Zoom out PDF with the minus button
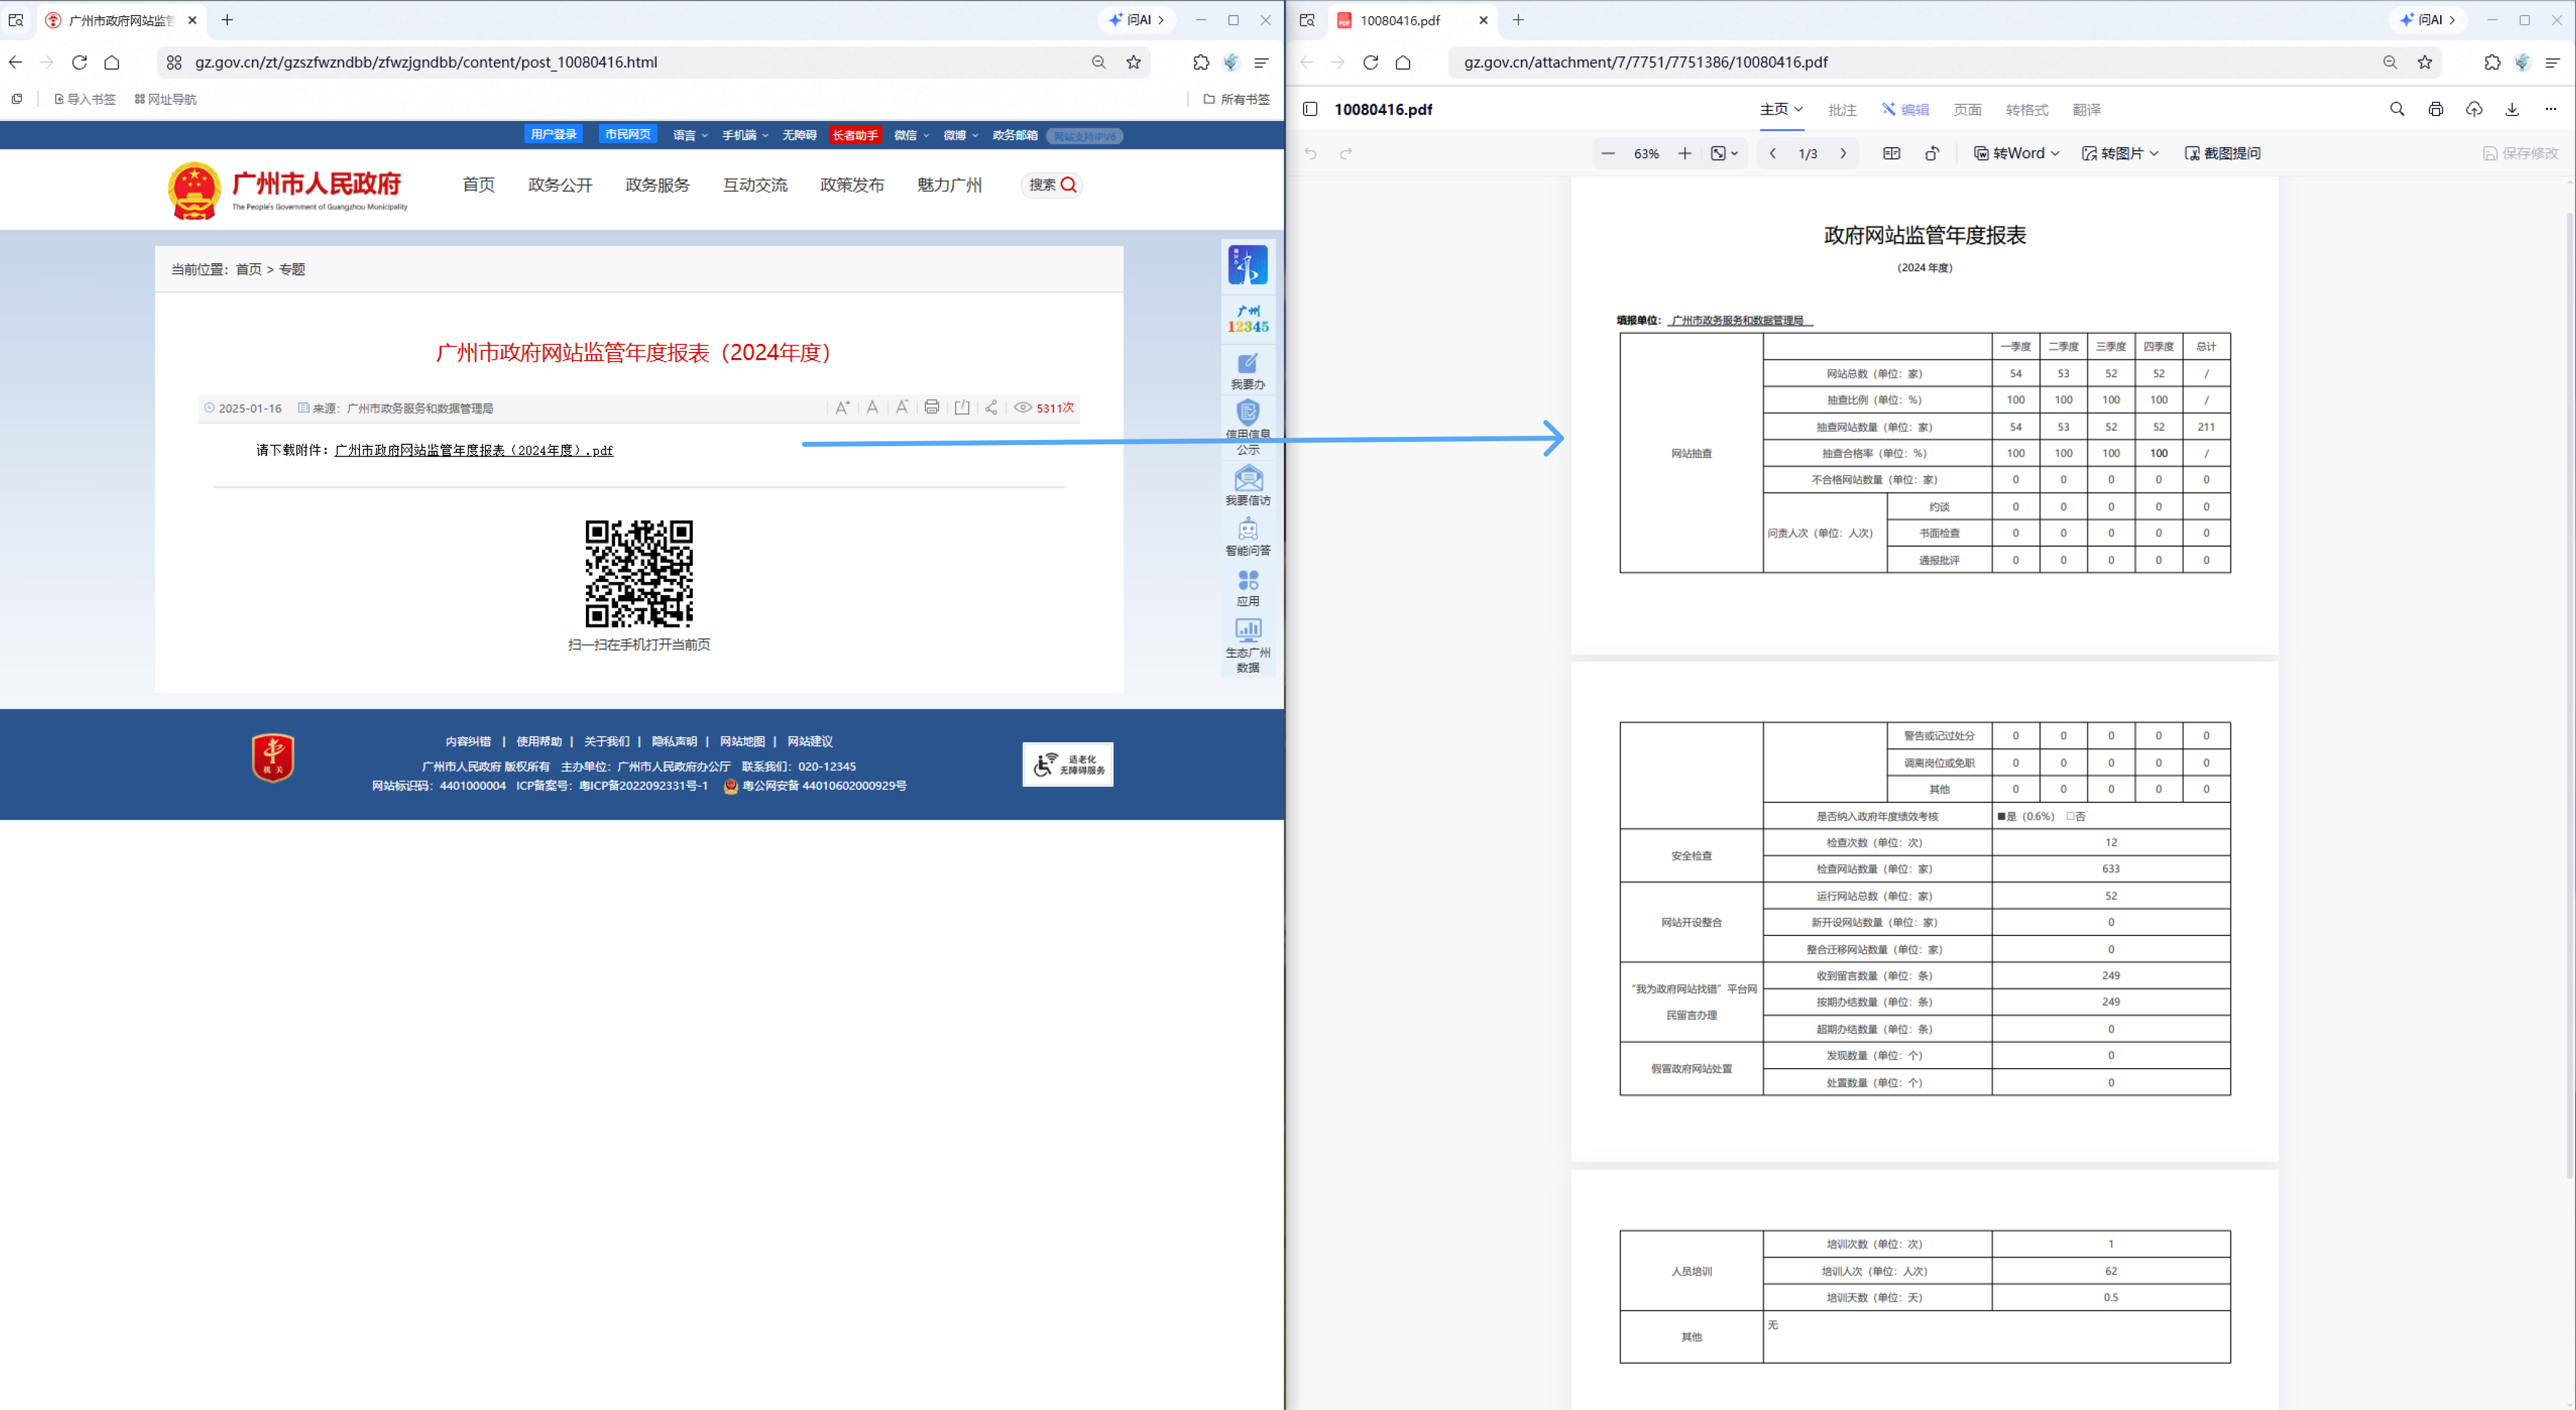2576x1410 pixels. pyautogui.click(x=1608, y=153)
